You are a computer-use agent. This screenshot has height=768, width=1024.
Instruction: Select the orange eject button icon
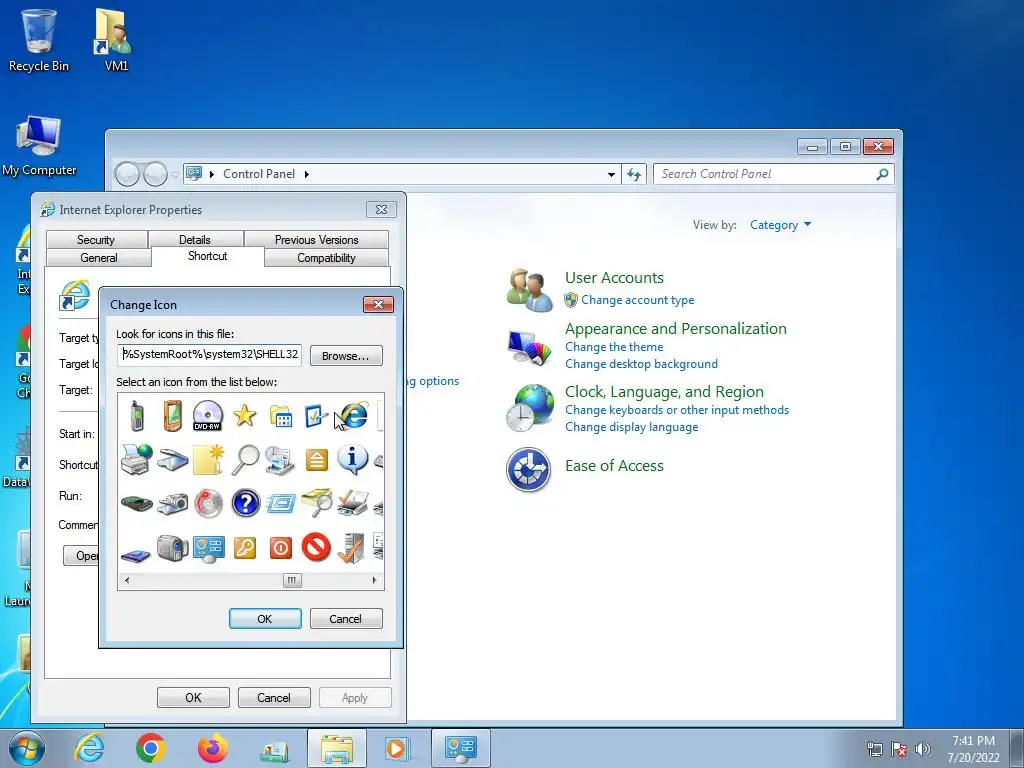click(x=317, y=460)
